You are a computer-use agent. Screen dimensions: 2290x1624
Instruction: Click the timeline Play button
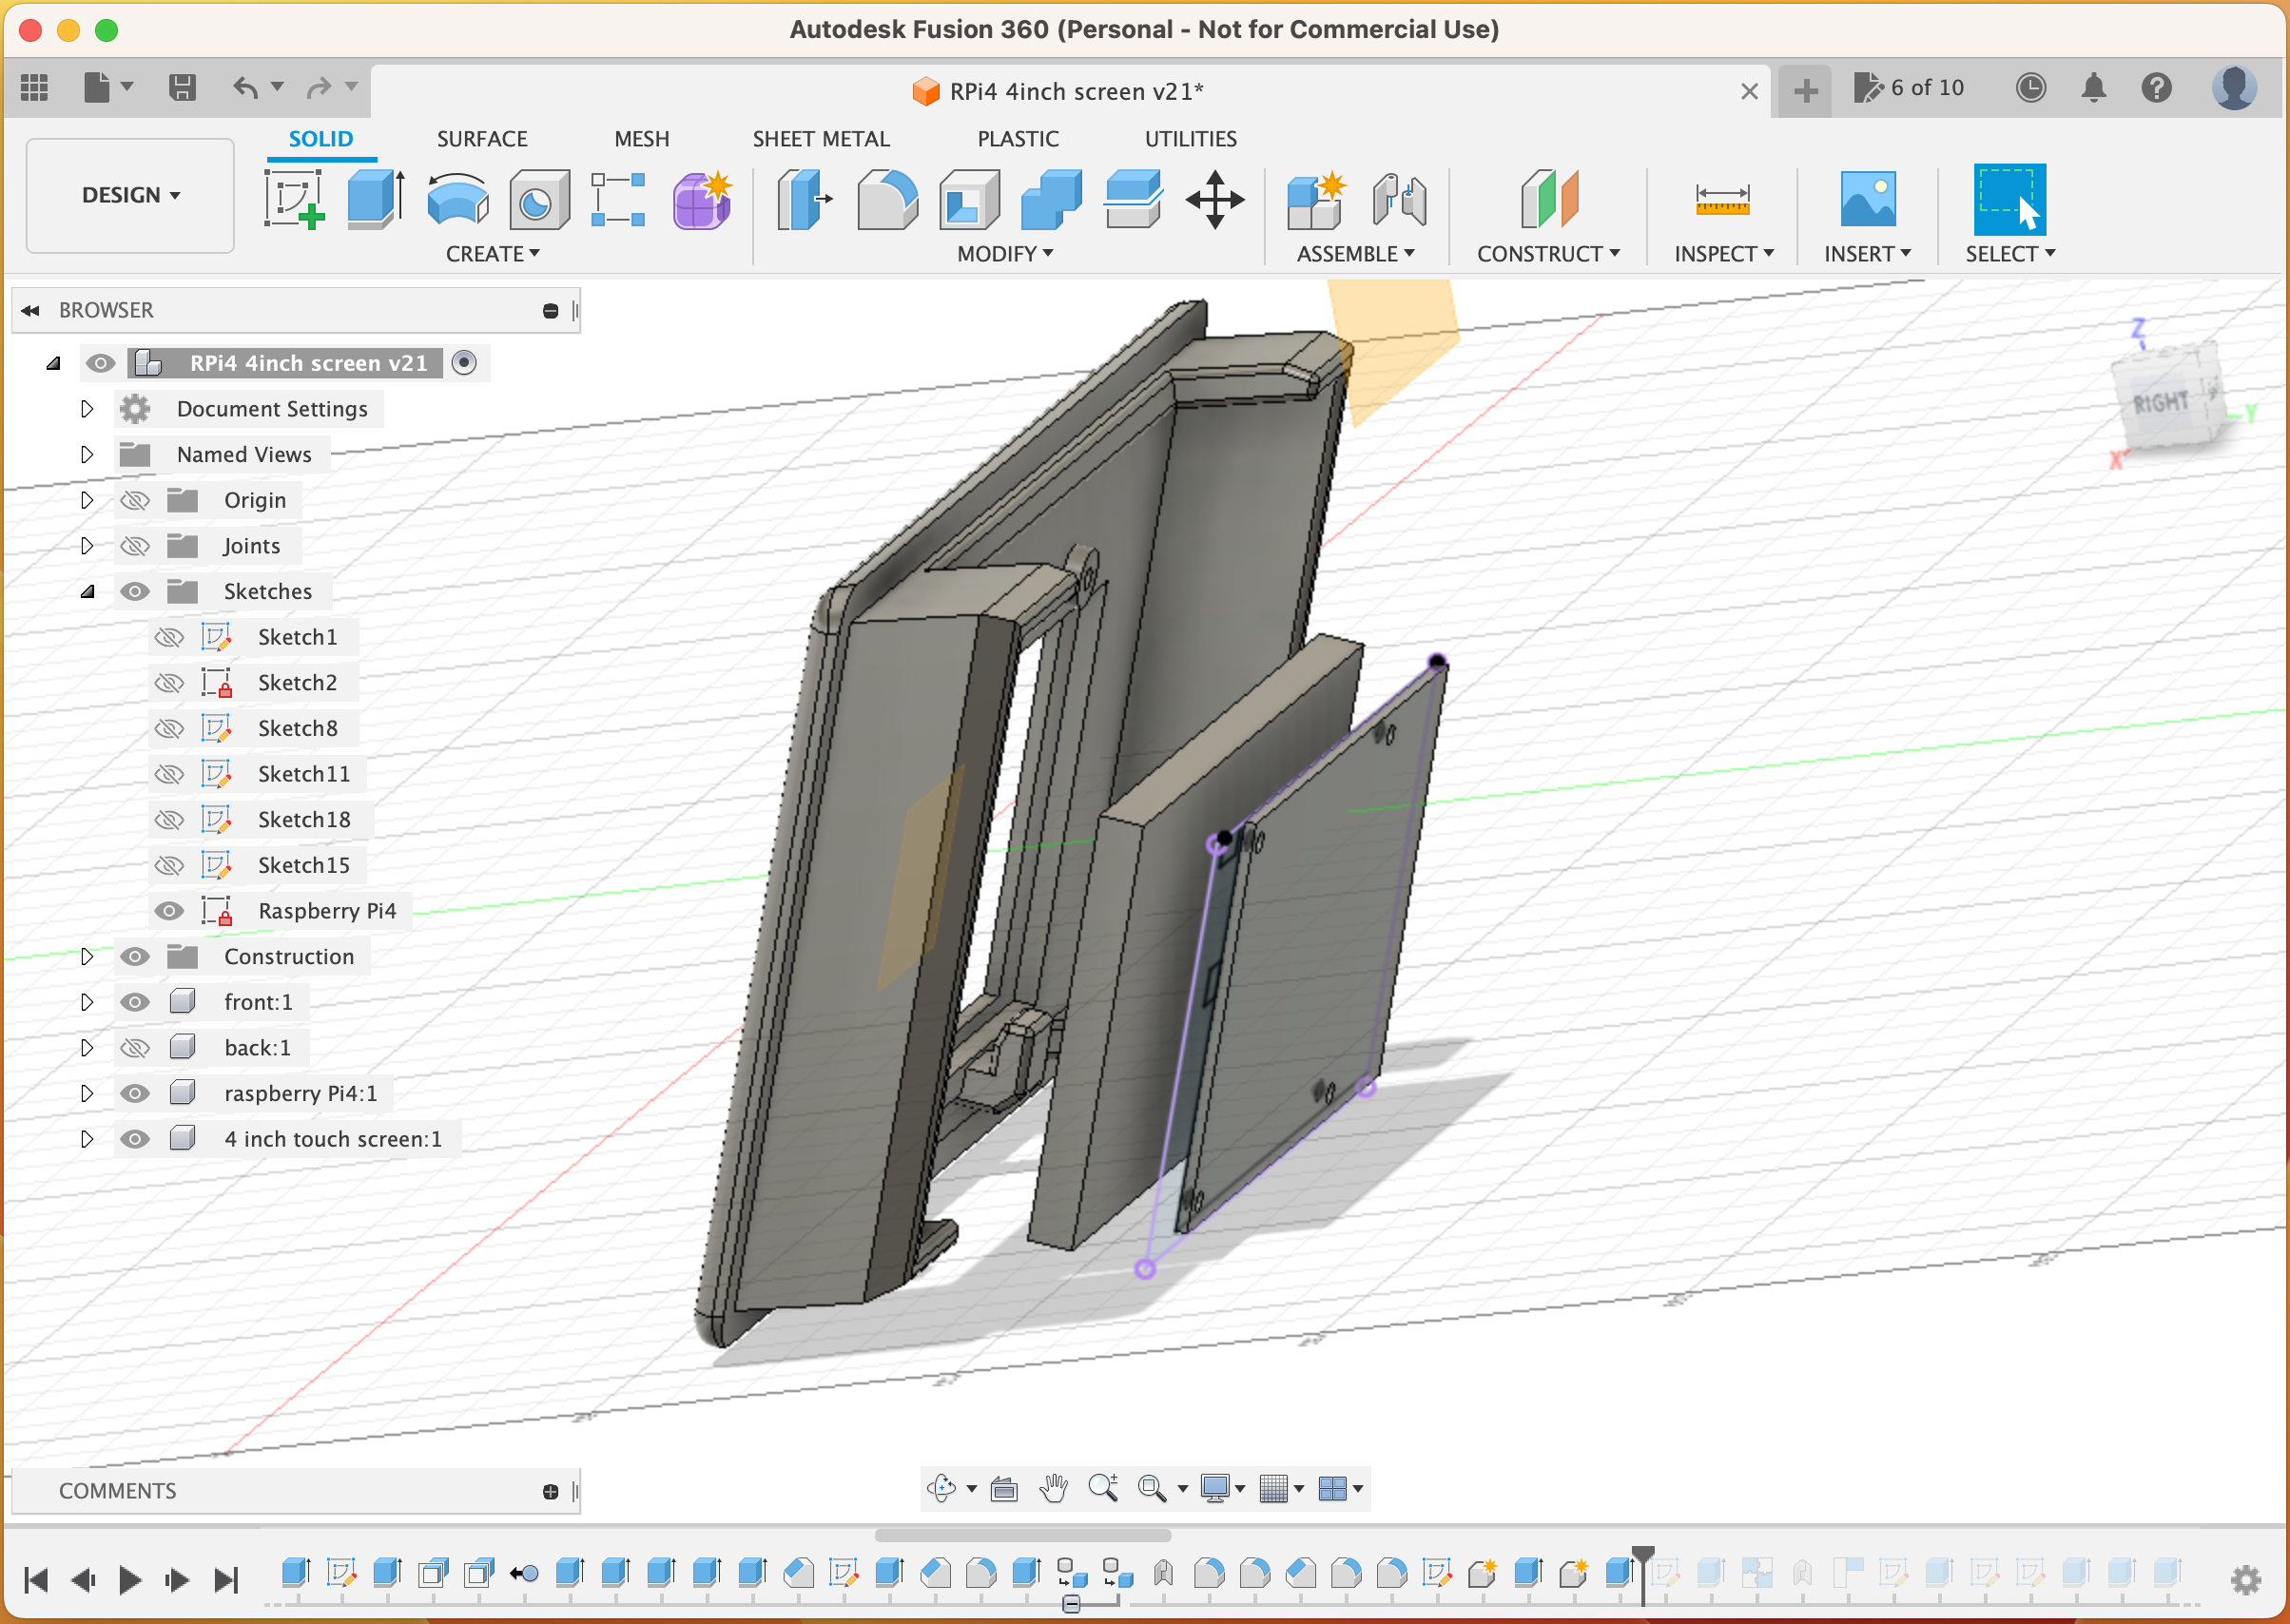point(130,1580)
